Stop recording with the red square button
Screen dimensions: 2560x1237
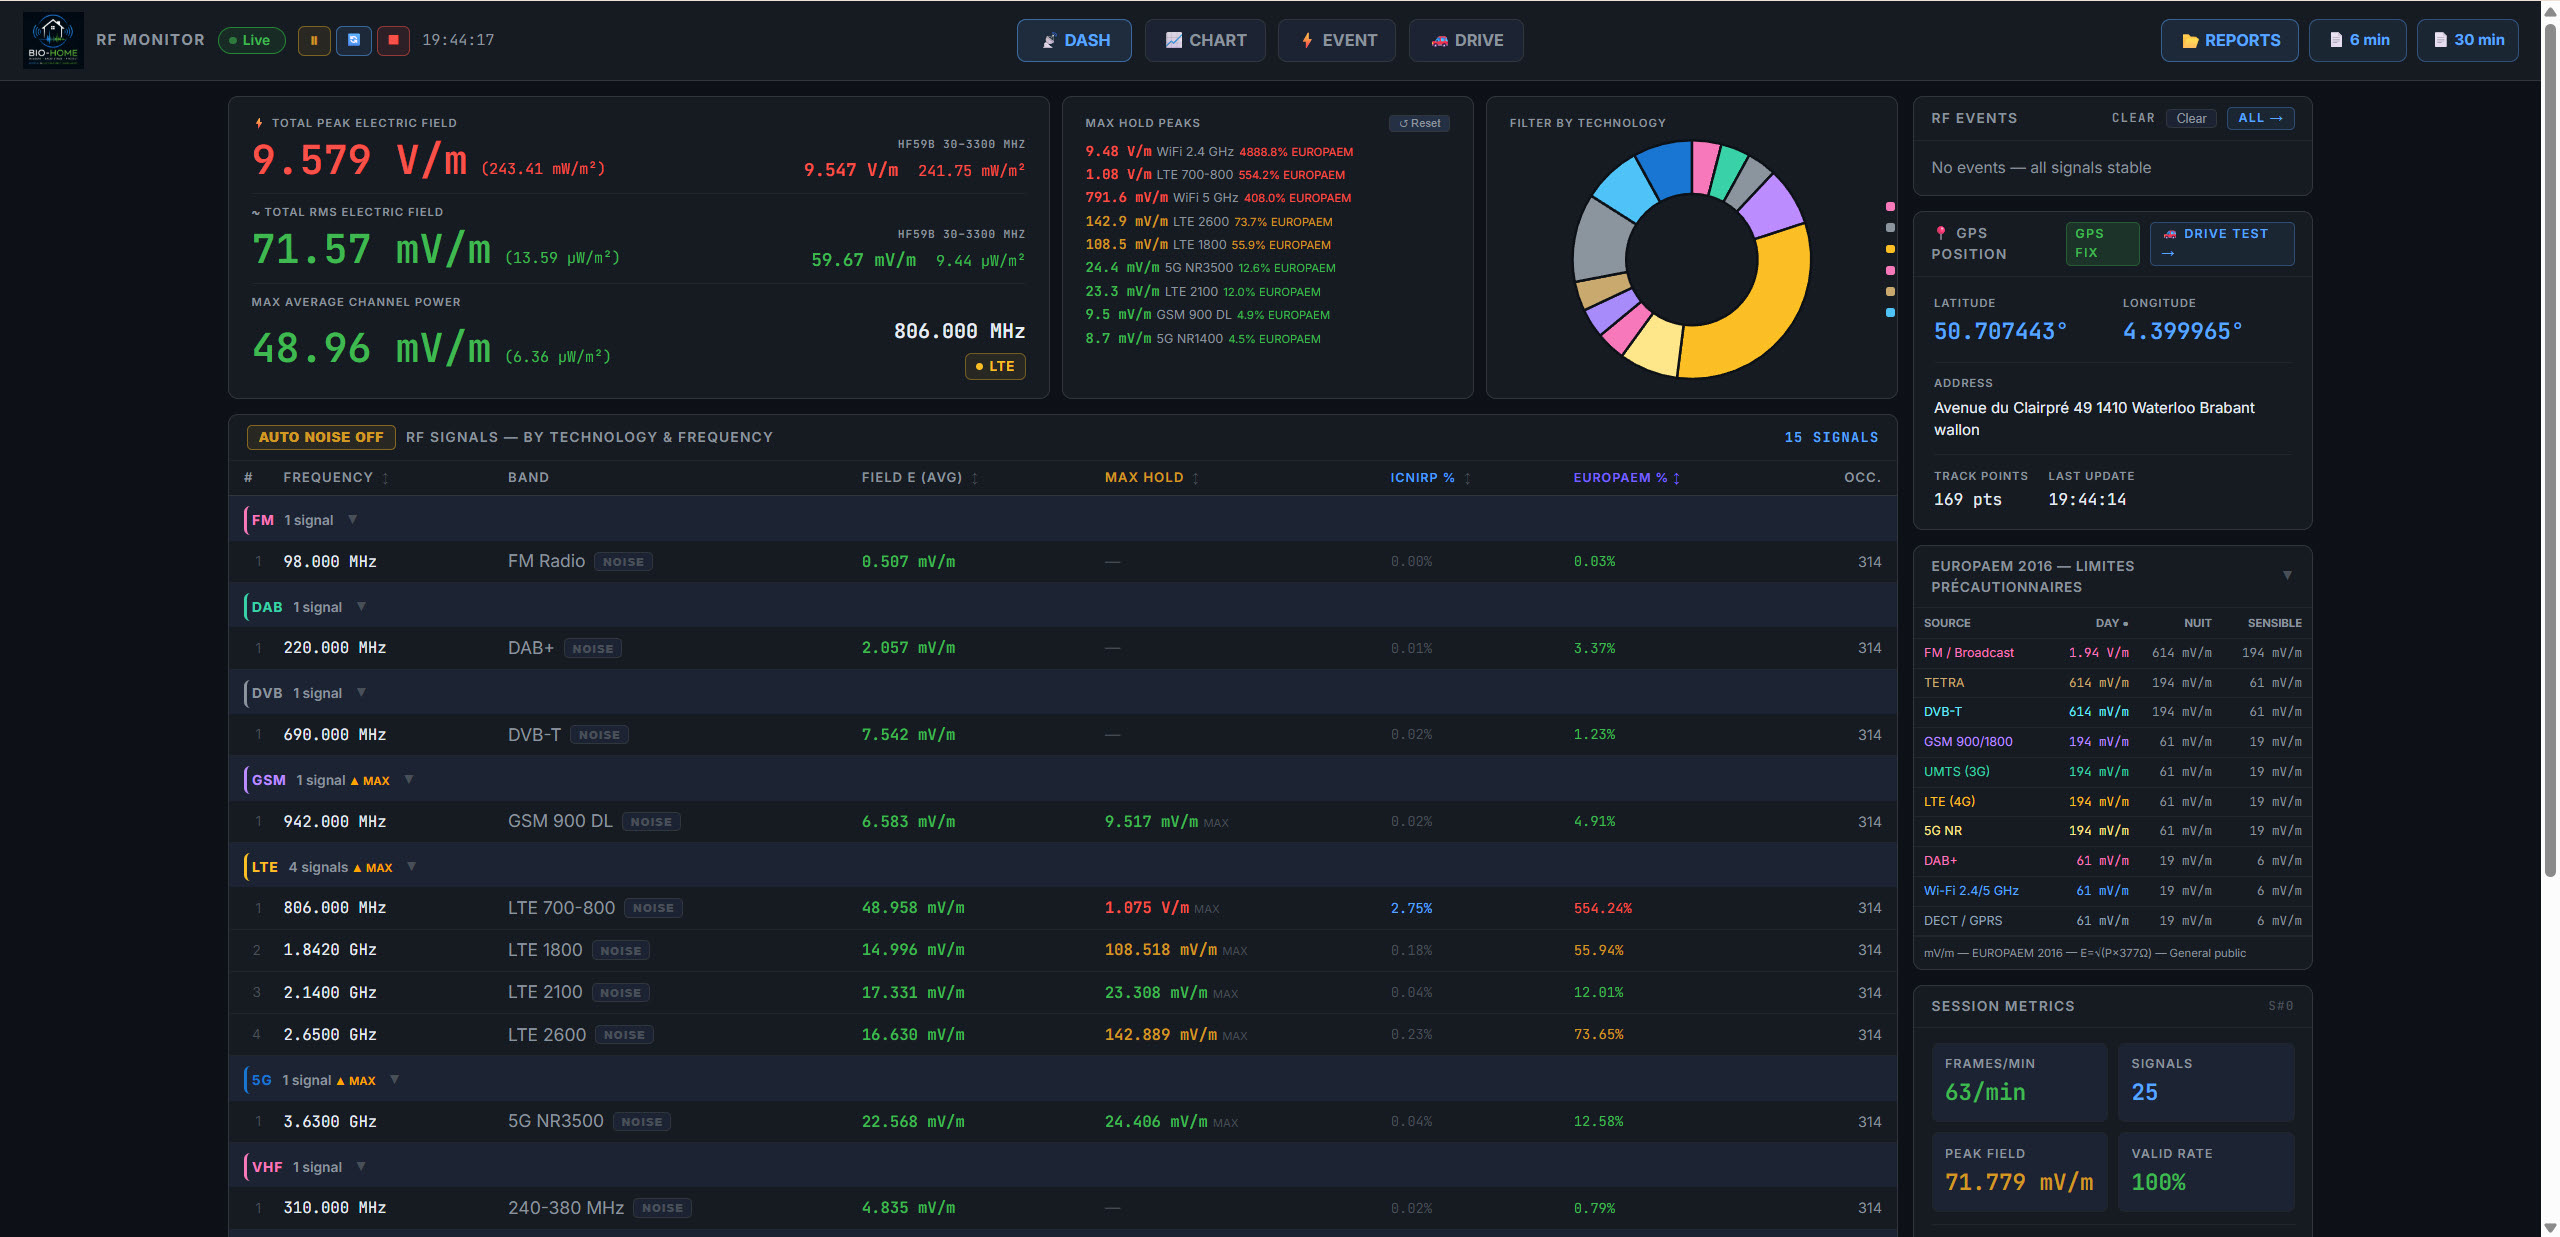[393, 40]
